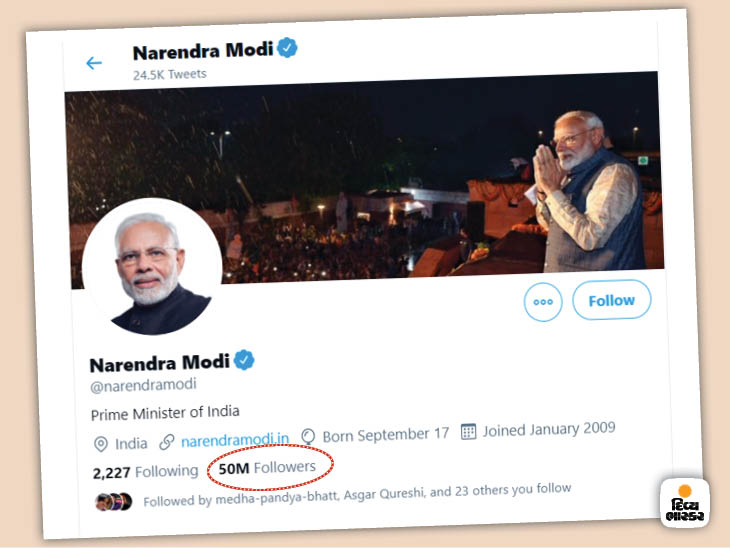
Task: Click the location pin icon
Action: click(x=100, y=444)
